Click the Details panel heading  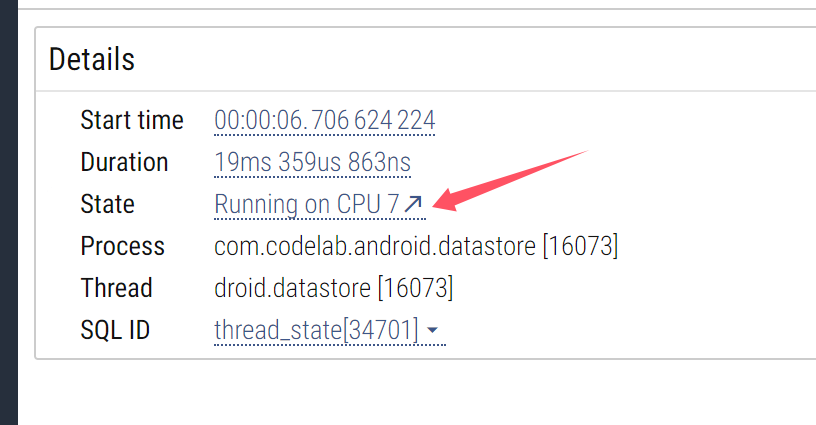coord(92,59)
